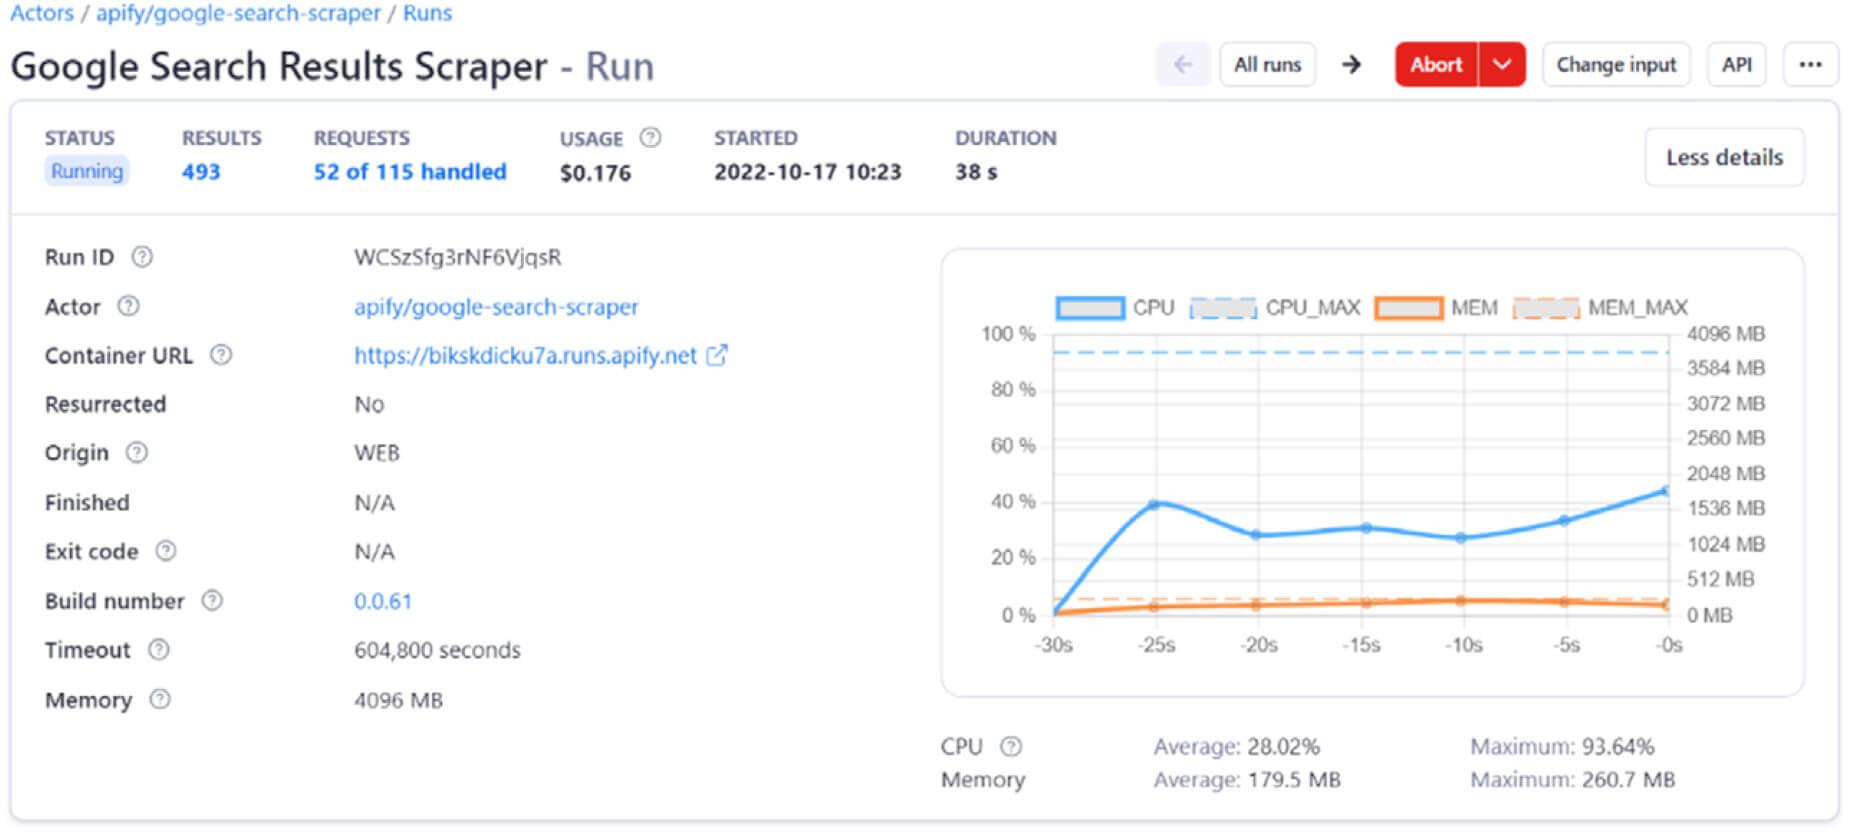Viewport: 1850px width, 834px height.
Task: Click the Origin value WEB
Action: coord(377,453)
